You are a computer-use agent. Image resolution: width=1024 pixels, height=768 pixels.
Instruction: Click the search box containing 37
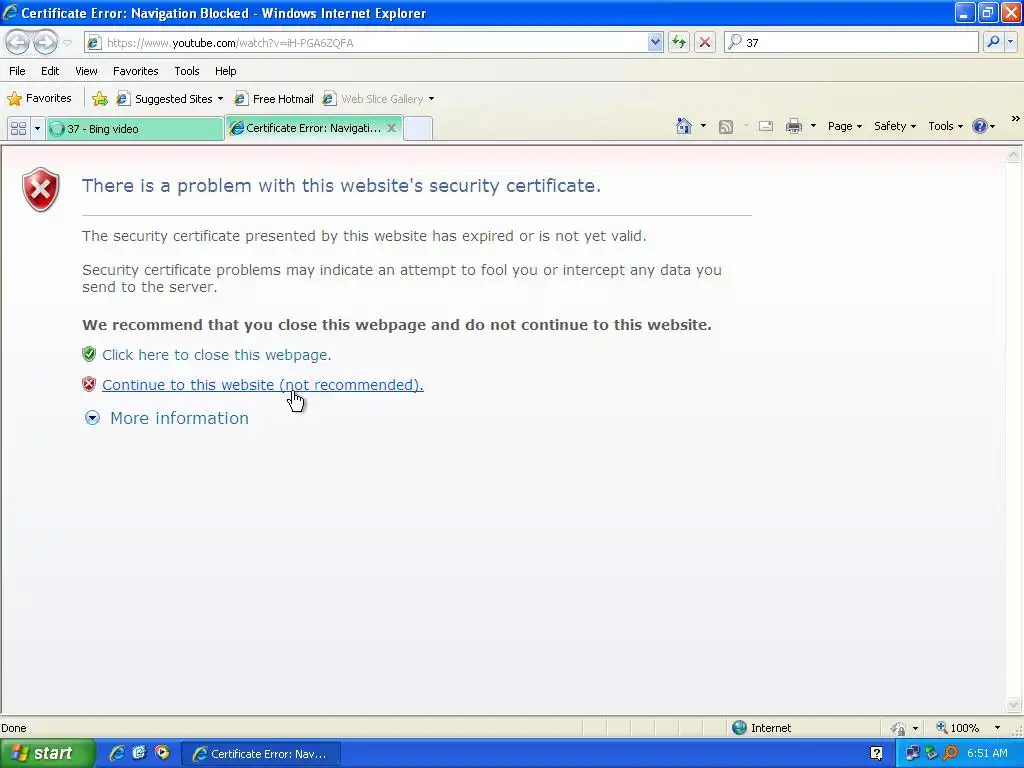coord(852,42)
